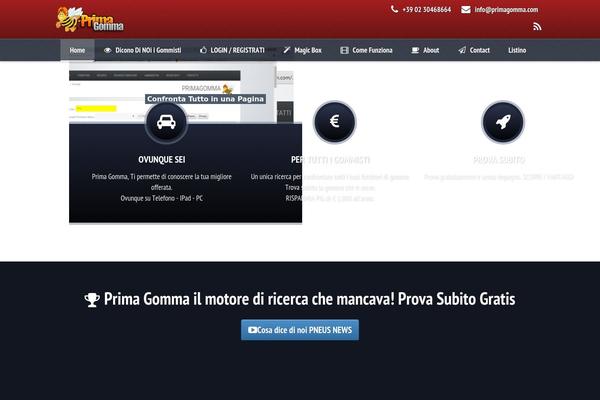Open the RSS feed icon
This screenshot has height=400, width=600.
pyautogui.click(x=537, y=26)
